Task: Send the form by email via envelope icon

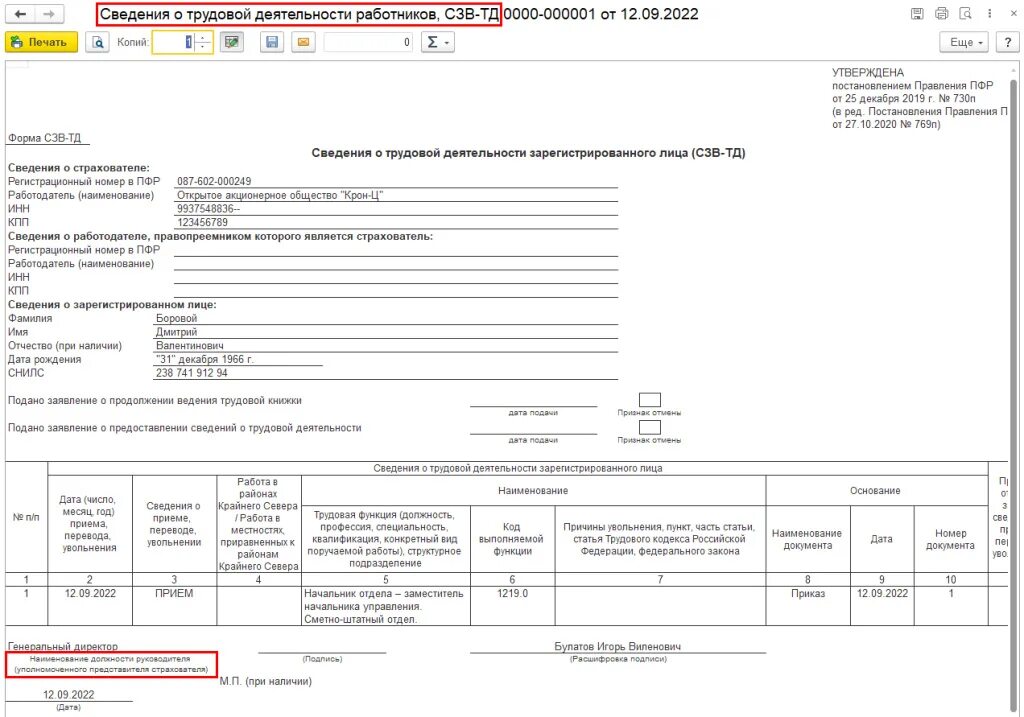Action: pos(303,42)
